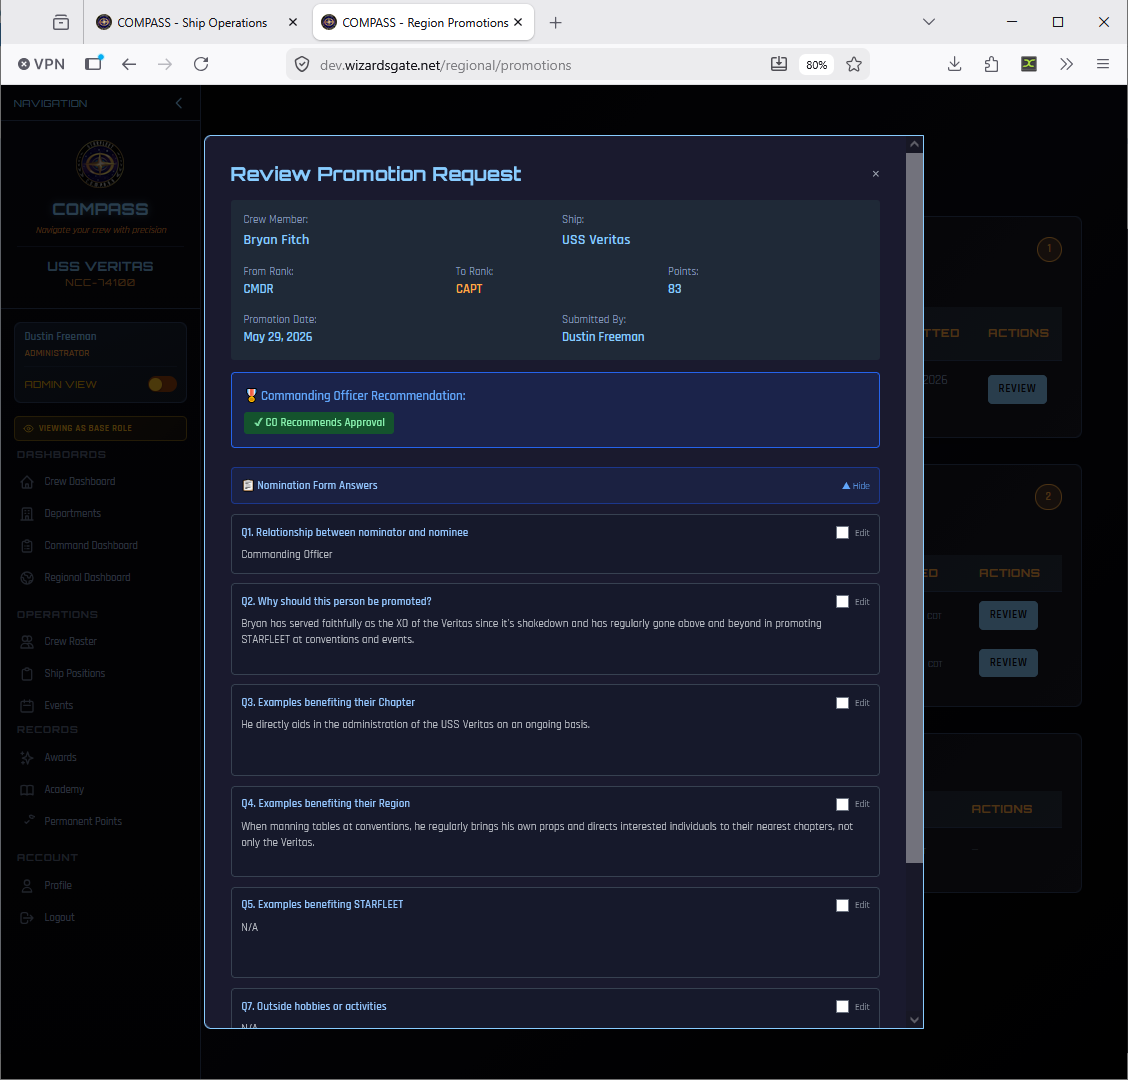Tick the Q7 Outside hobbies checkbox
This screenshot has height=1080, width=1128.
point(842,1007)
